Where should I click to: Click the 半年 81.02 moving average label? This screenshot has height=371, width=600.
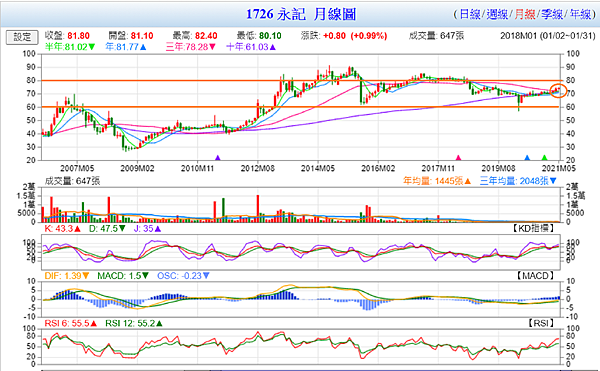[x=70, y=47]
